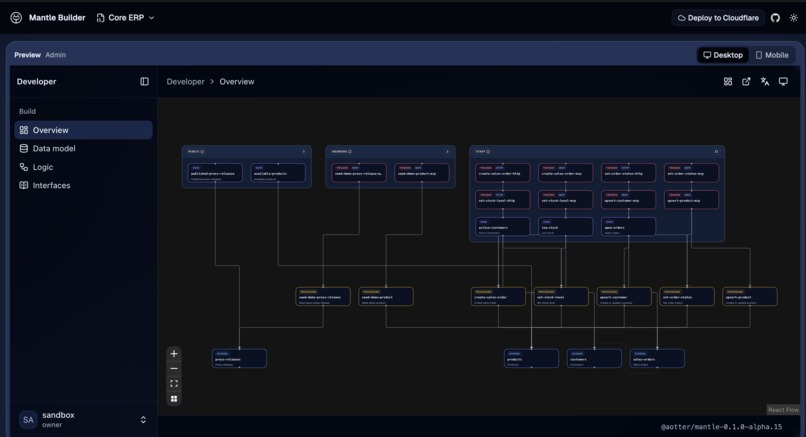Select the products schema node
This screenshot has height=437, width=806.
coord(532,358)
